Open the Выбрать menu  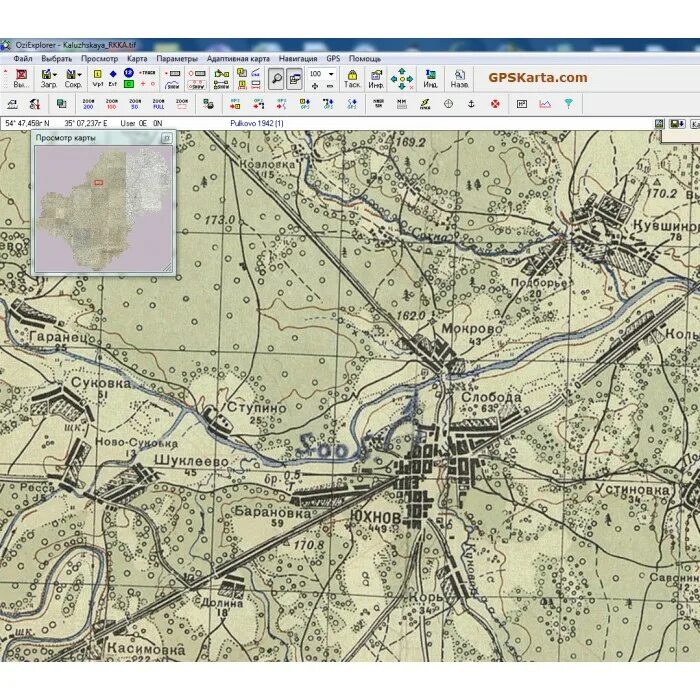[x=57, y=58]
